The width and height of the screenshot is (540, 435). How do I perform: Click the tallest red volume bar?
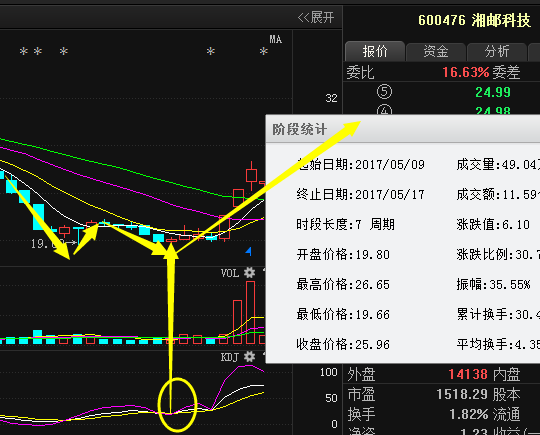[x=251, y=312]
